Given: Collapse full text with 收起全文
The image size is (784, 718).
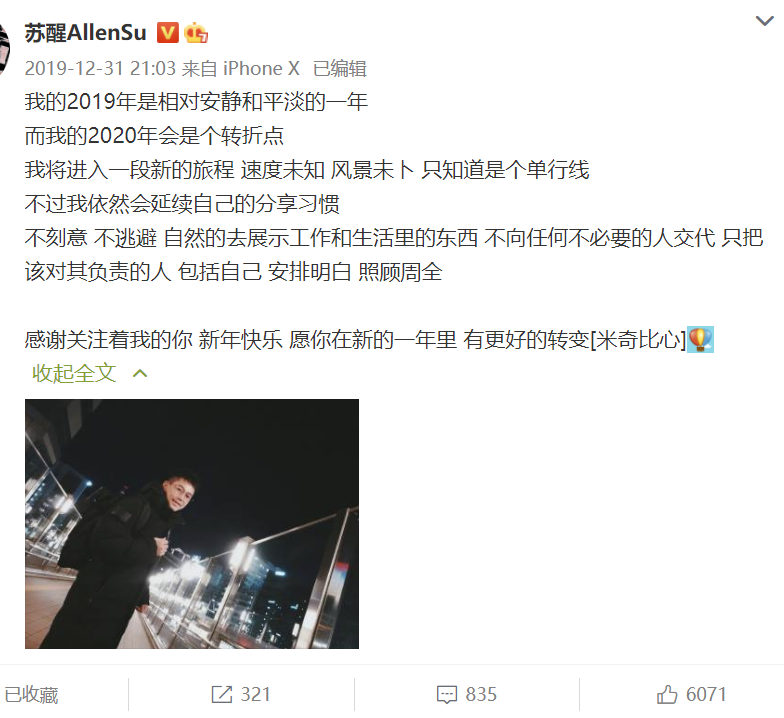Looking at the screenshot, I should [74, 374].
